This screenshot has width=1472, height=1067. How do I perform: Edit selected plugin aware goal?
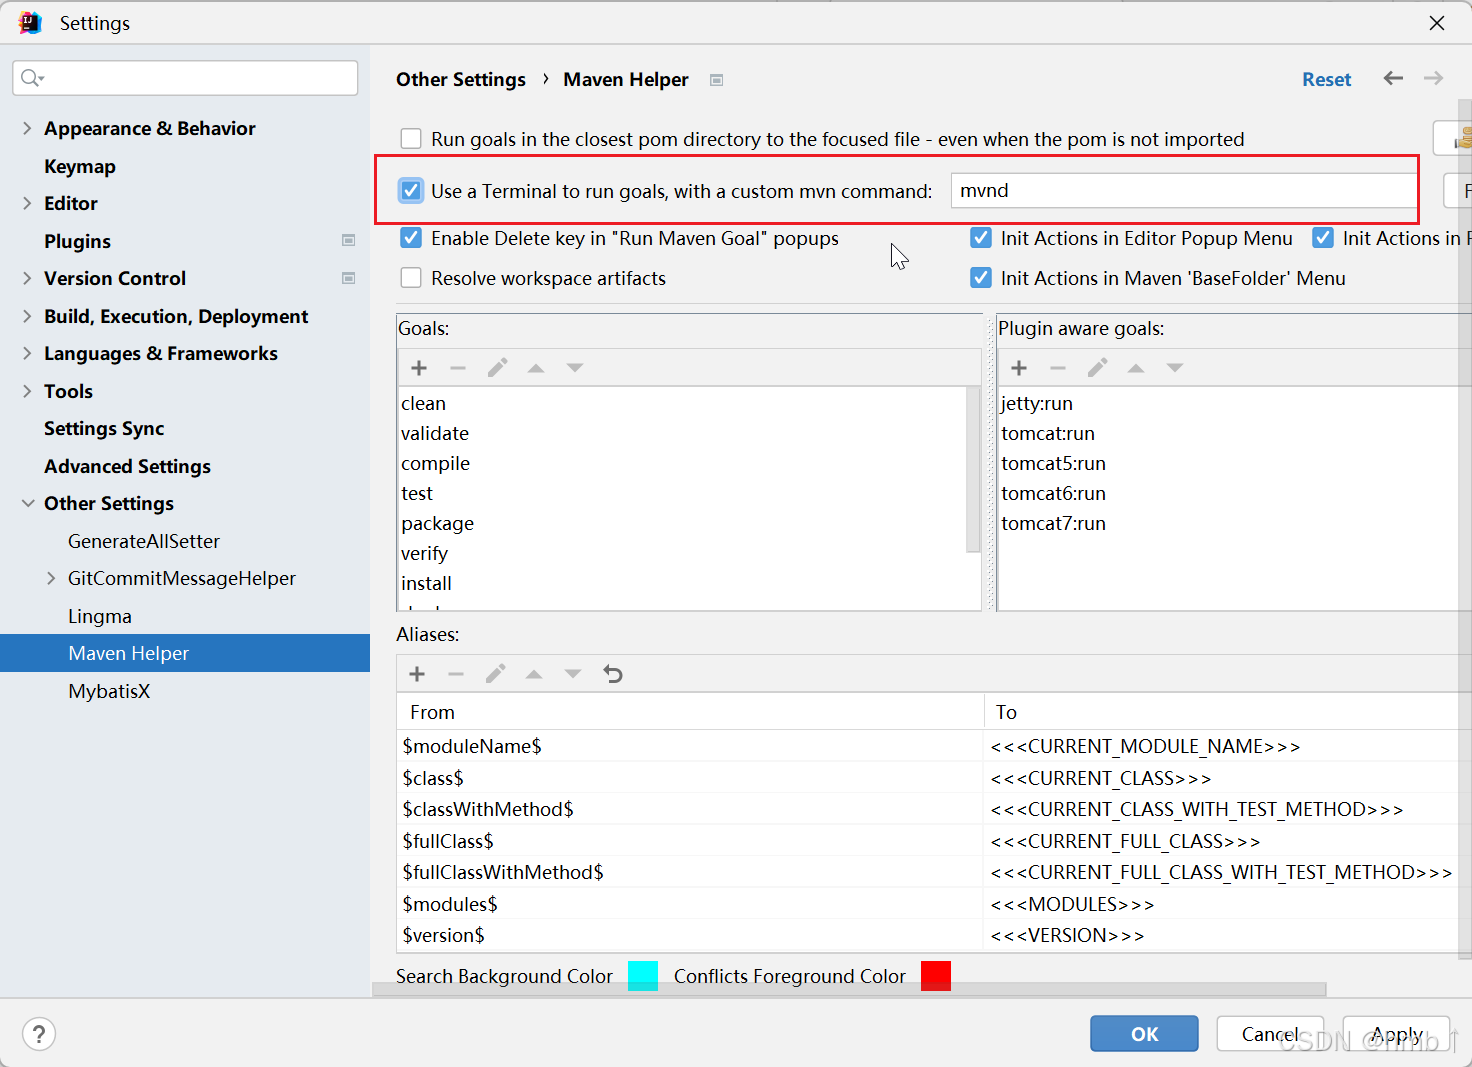[x=1097, y=368]
